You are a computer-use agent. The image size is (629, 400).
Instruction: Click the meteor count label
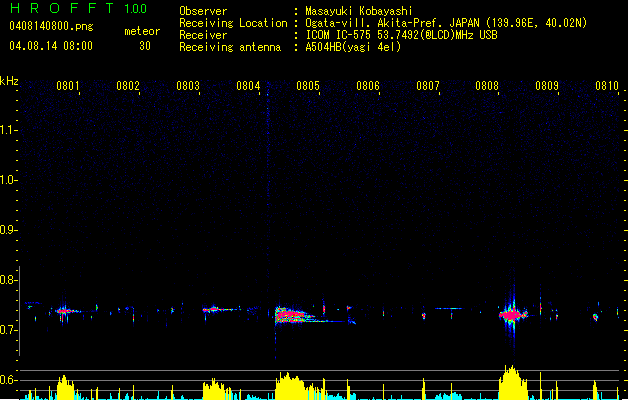142,31
